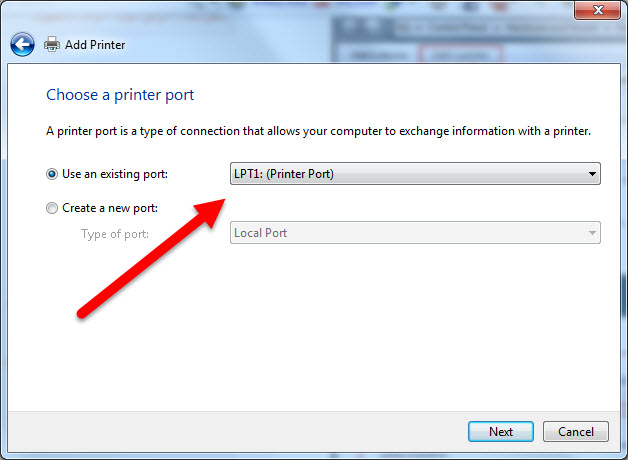Go back using the blue arrow button
628x460 pixels.
tap(22, 44)
